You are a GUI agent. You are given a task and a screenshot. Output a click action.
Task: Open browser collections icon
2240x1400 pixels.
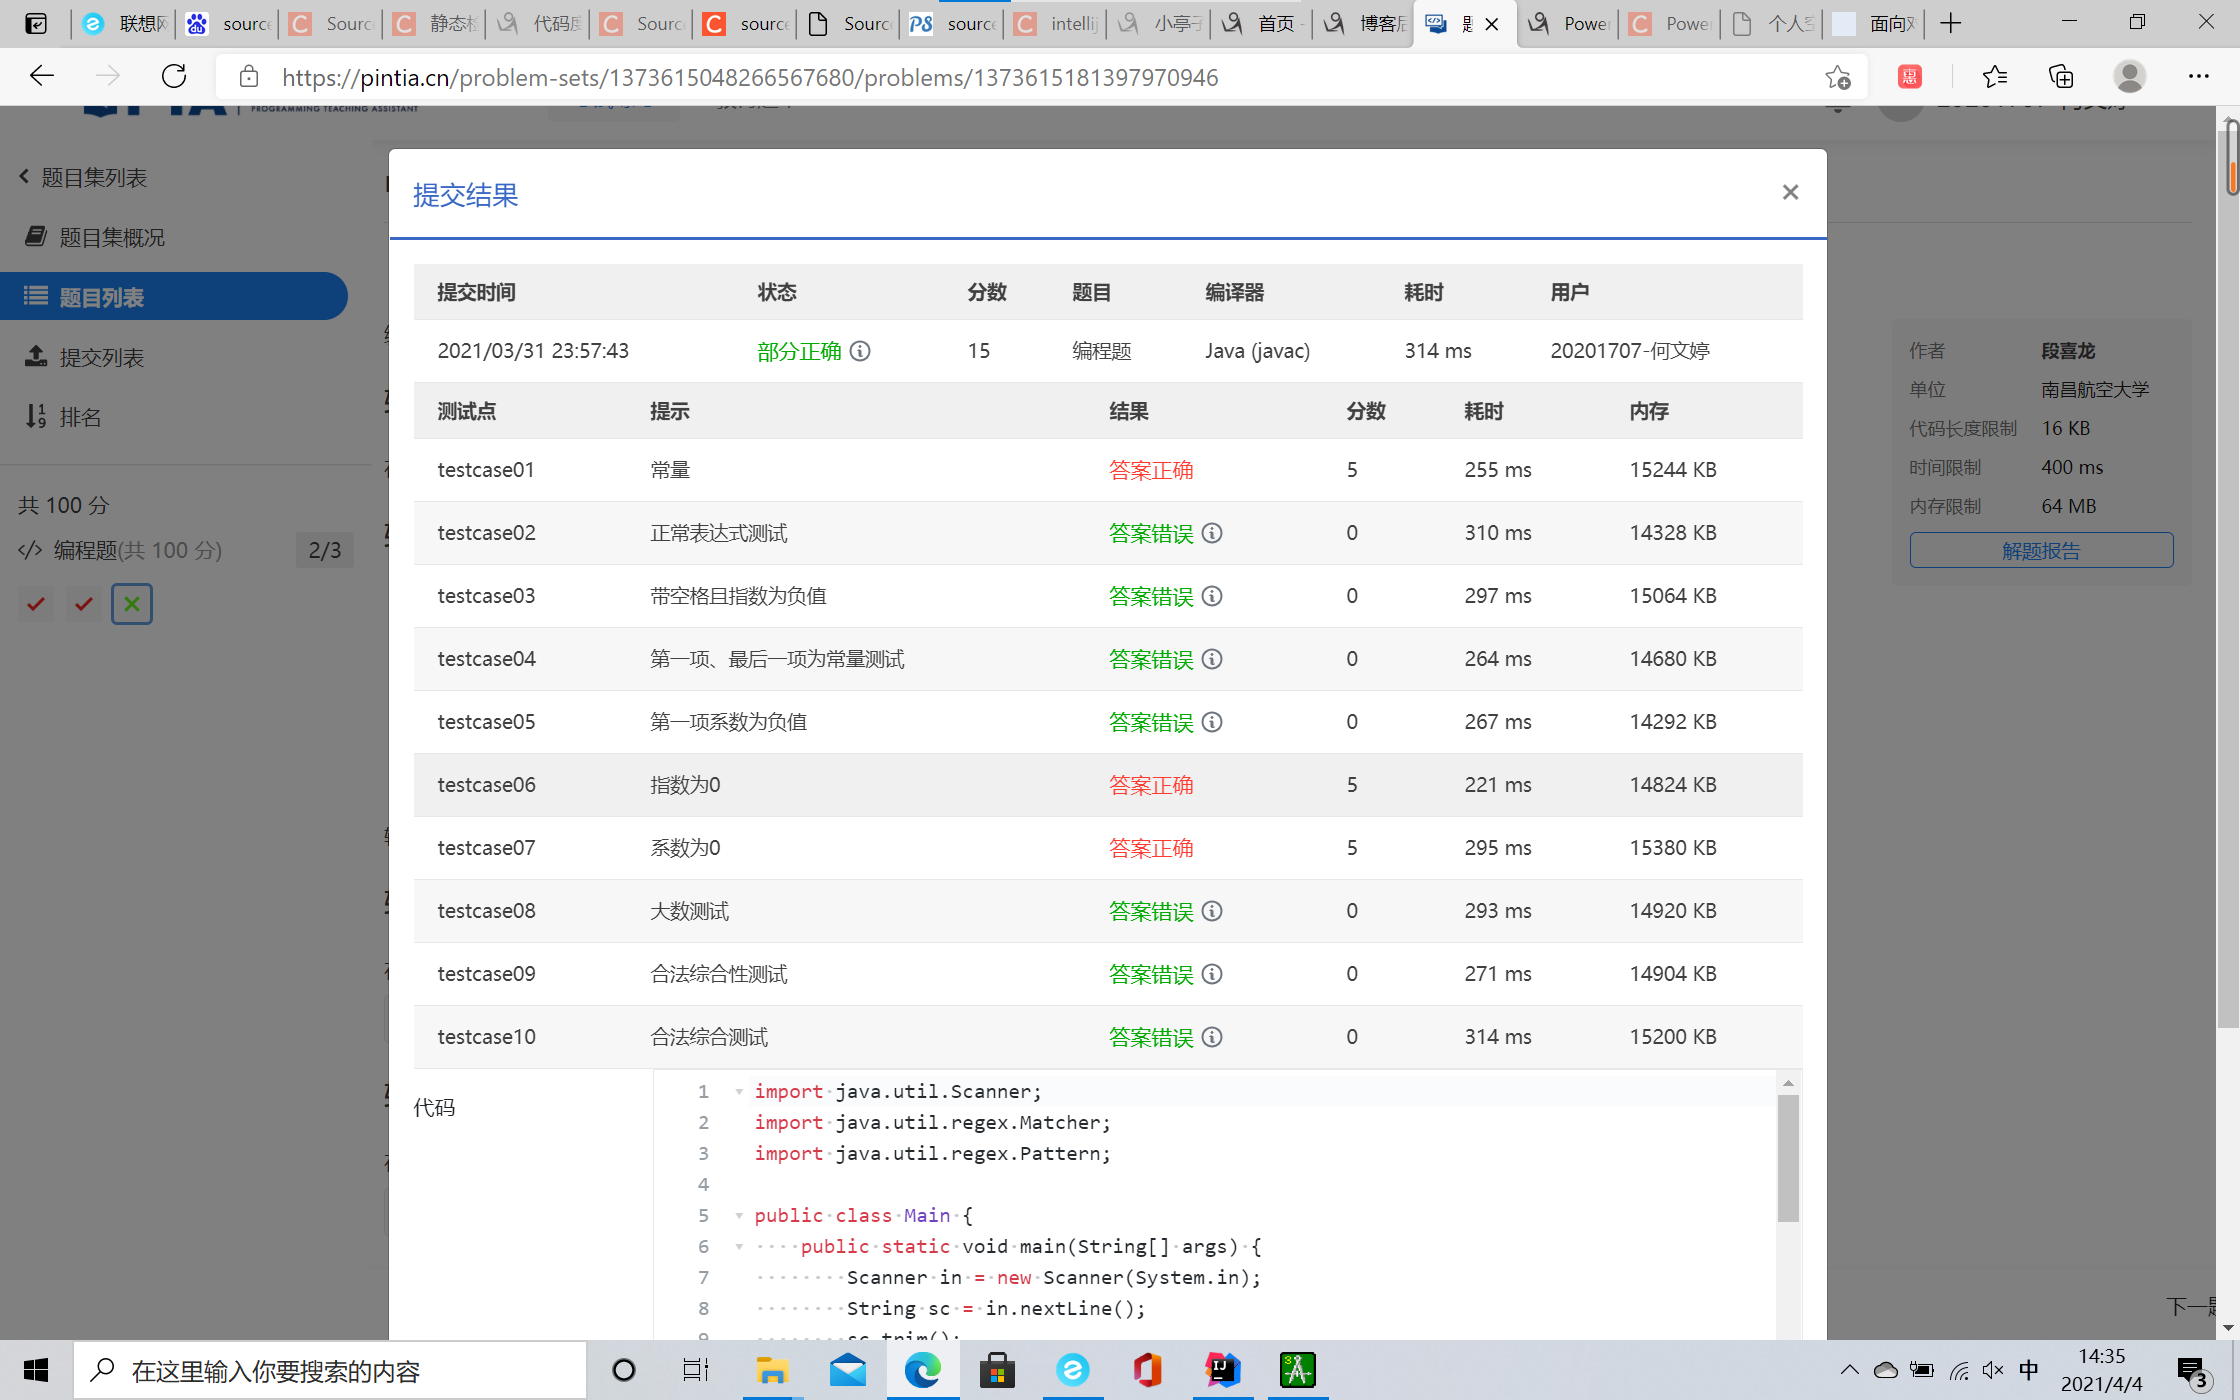tap(2061, 77)
